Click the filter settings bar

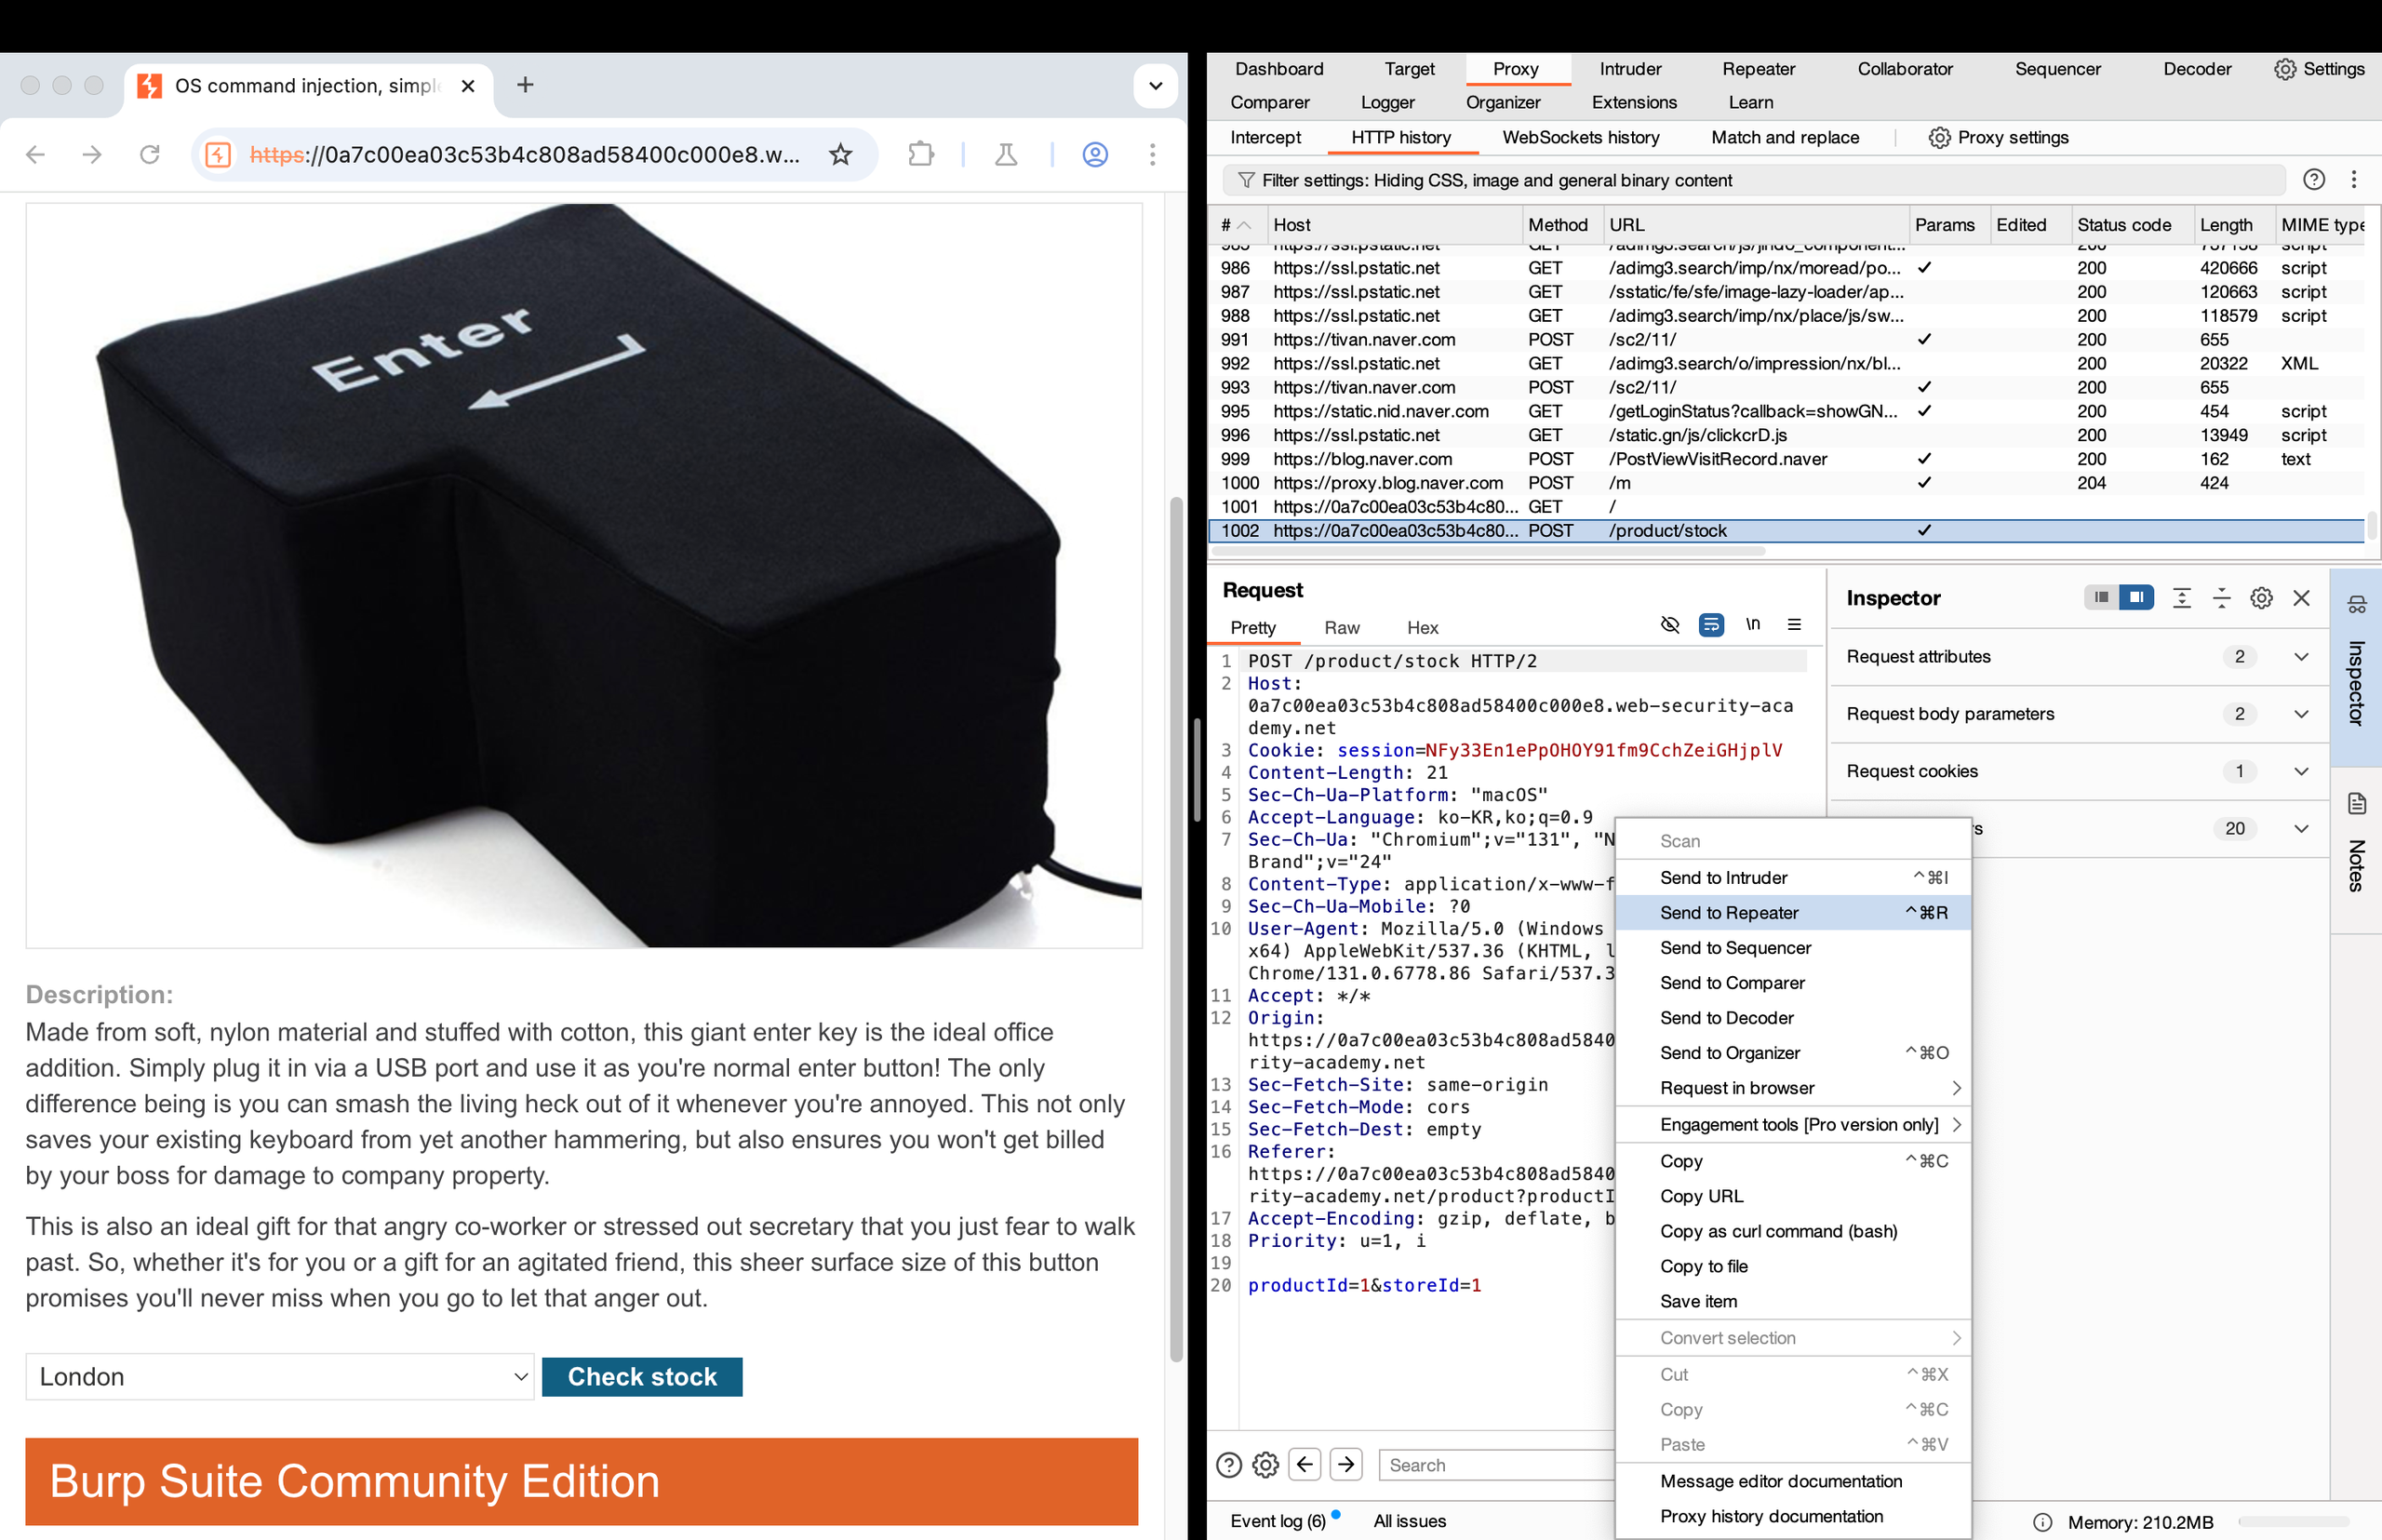[1753, 180]
